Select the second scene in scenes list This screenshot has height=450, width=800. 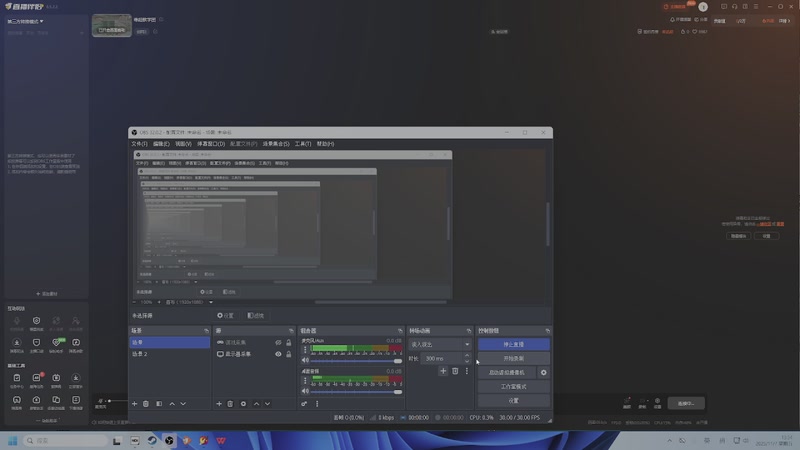[x=169, y=354]
